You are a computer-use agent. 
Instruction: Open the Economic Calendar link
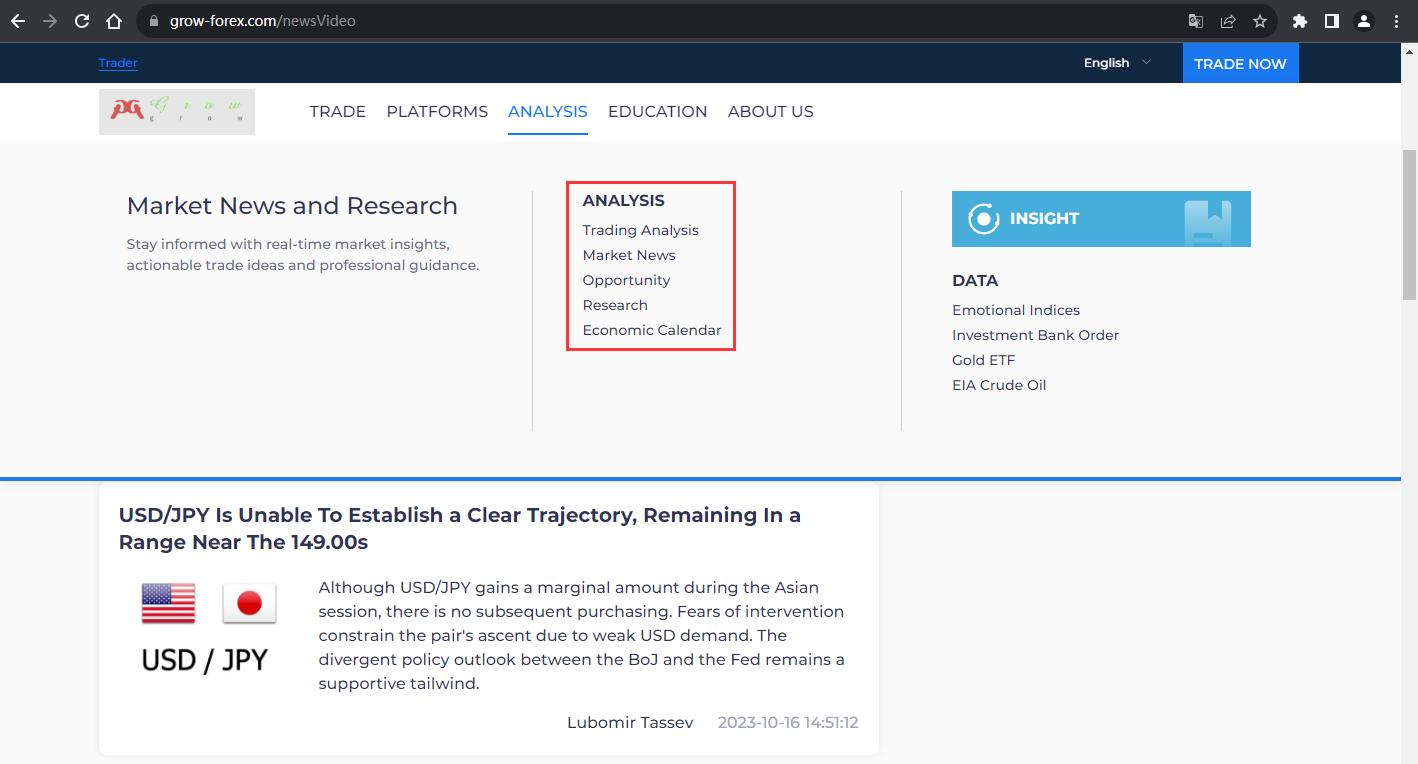[652, 330]
